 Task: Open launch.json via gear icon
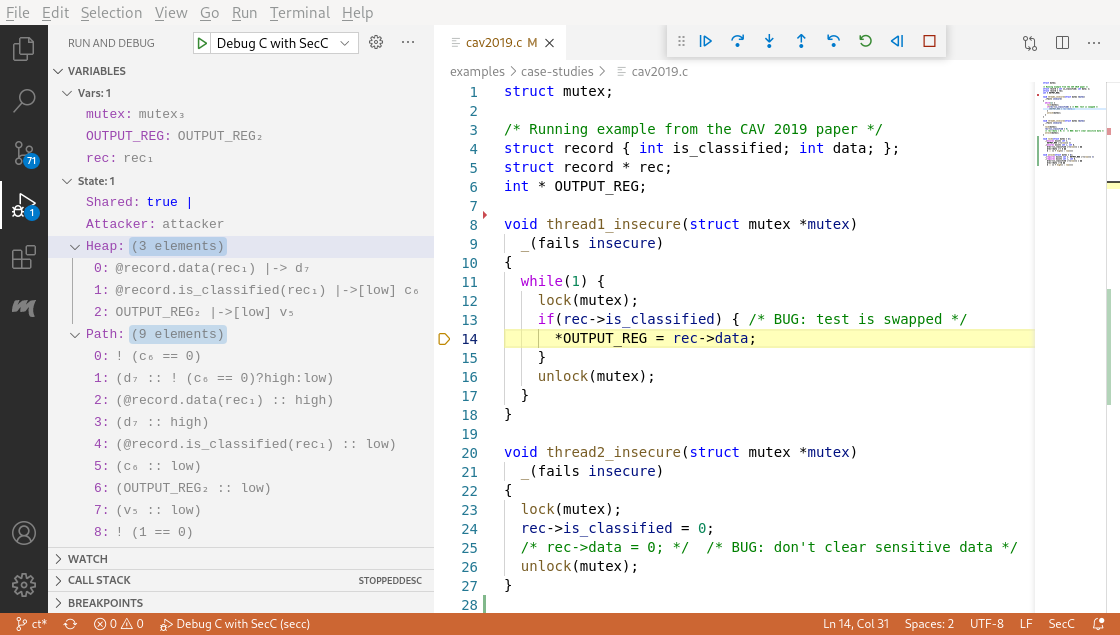pyautogui.click(x=376, y=42)
